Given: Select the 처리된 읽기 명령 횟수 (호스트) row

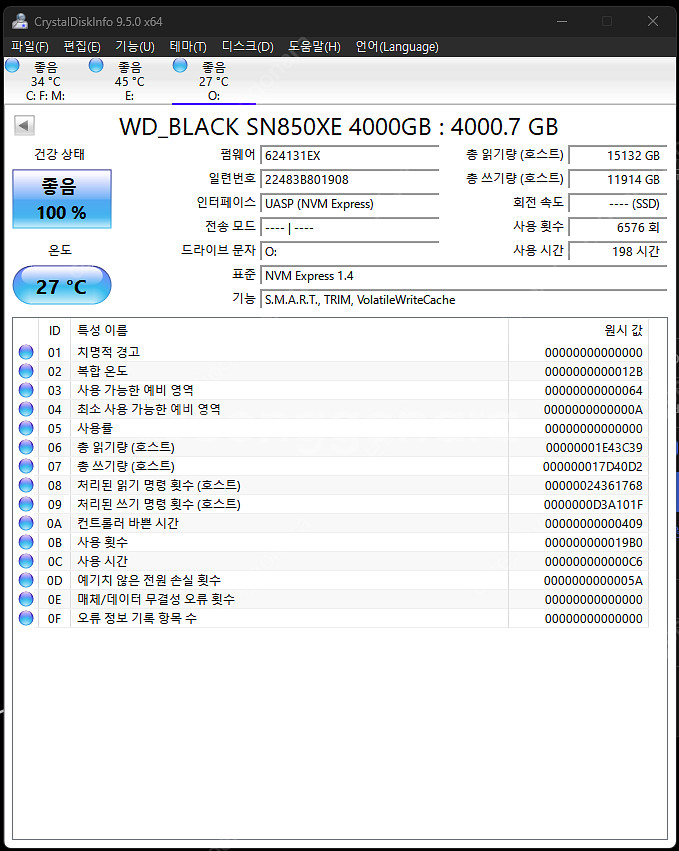Looking at the screenshot, I should (x=331, y=485).
